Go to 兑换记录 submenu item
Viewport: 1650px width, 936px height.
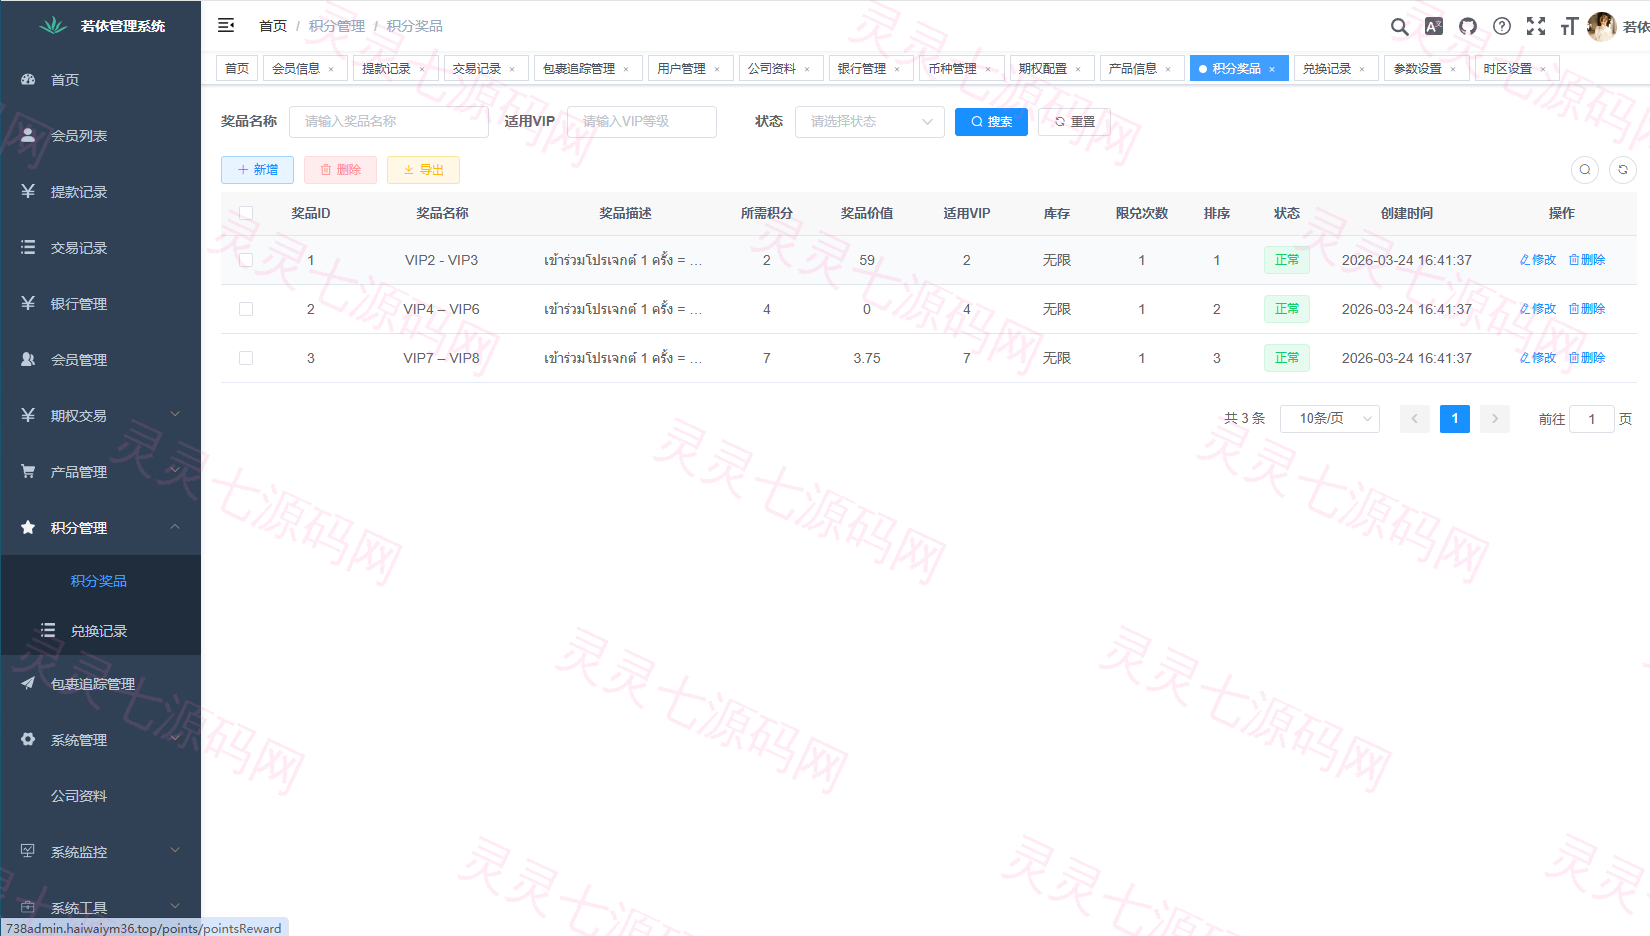(100, 631)
